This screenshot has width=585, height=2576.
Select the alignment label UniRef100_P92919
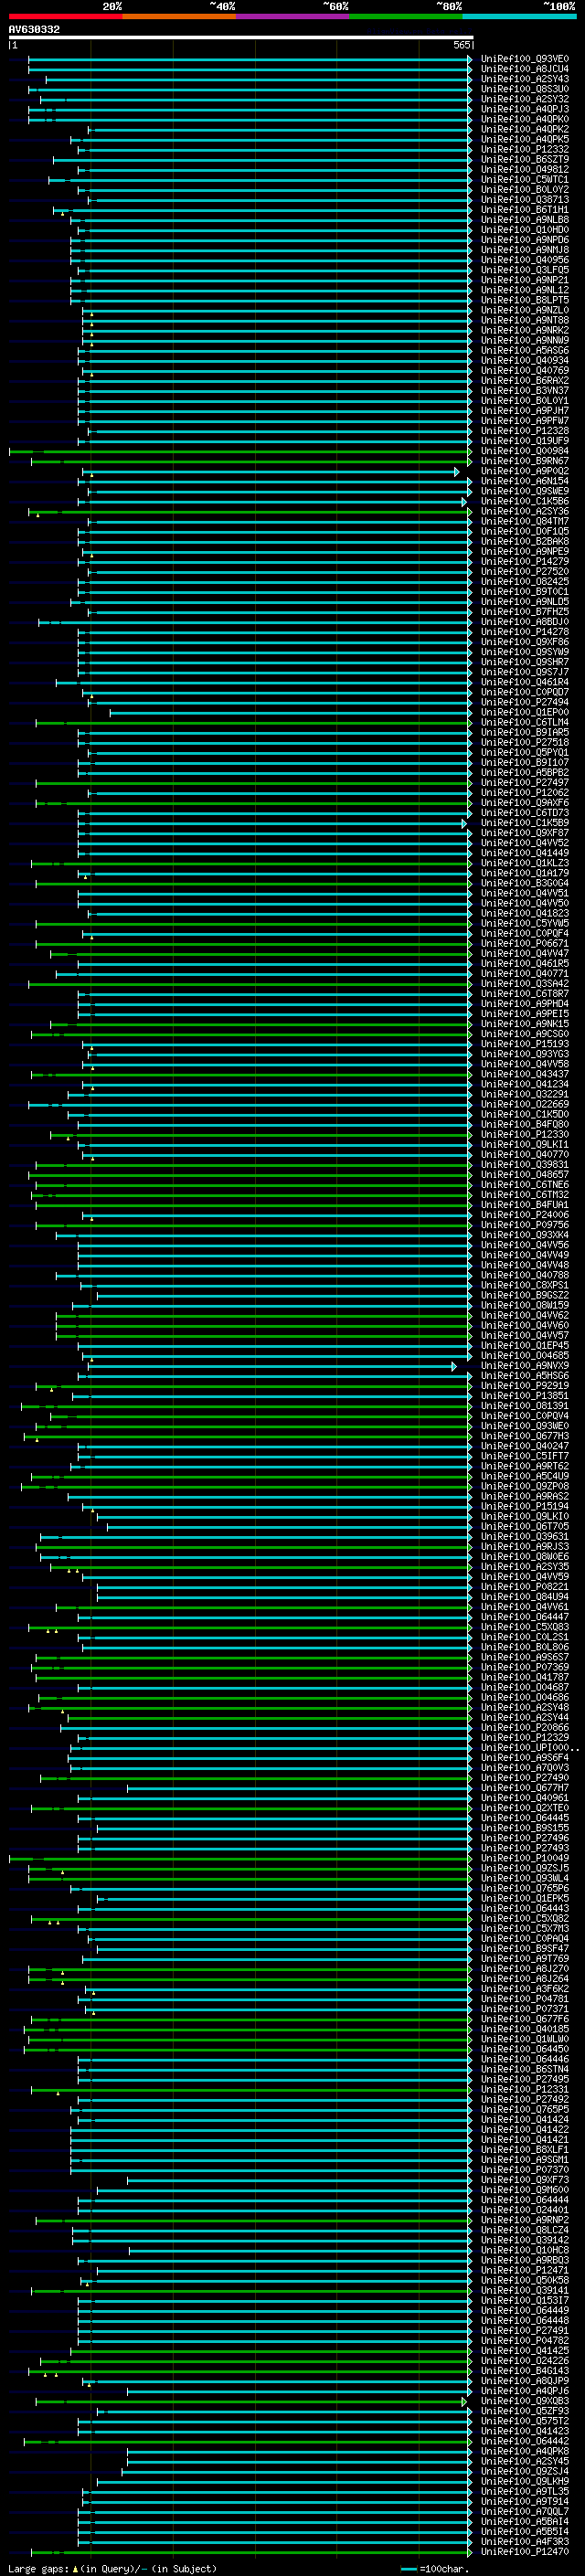(x=525, y=1386)
